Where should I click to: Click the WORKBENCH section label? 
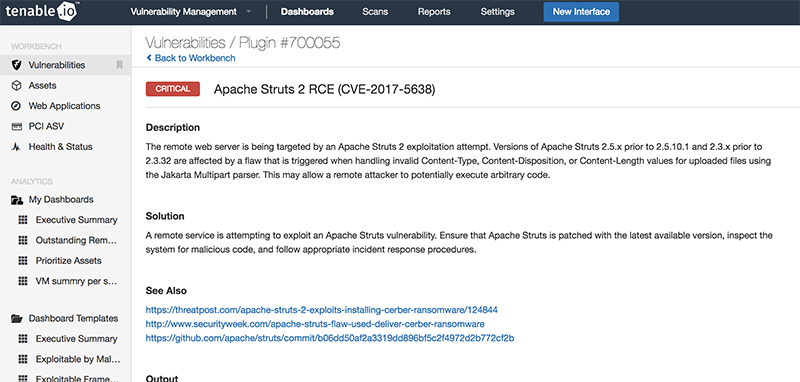(36, 46)
